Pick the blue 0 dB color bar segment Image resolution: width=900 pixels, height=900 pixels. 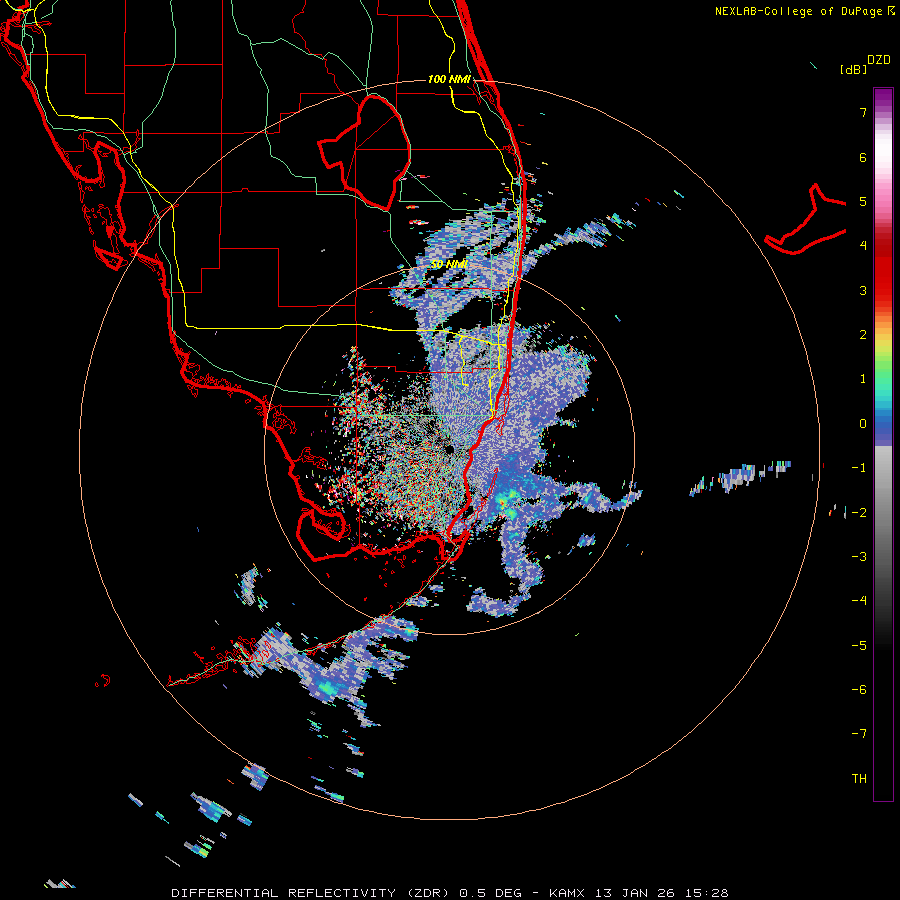(883, 424)
